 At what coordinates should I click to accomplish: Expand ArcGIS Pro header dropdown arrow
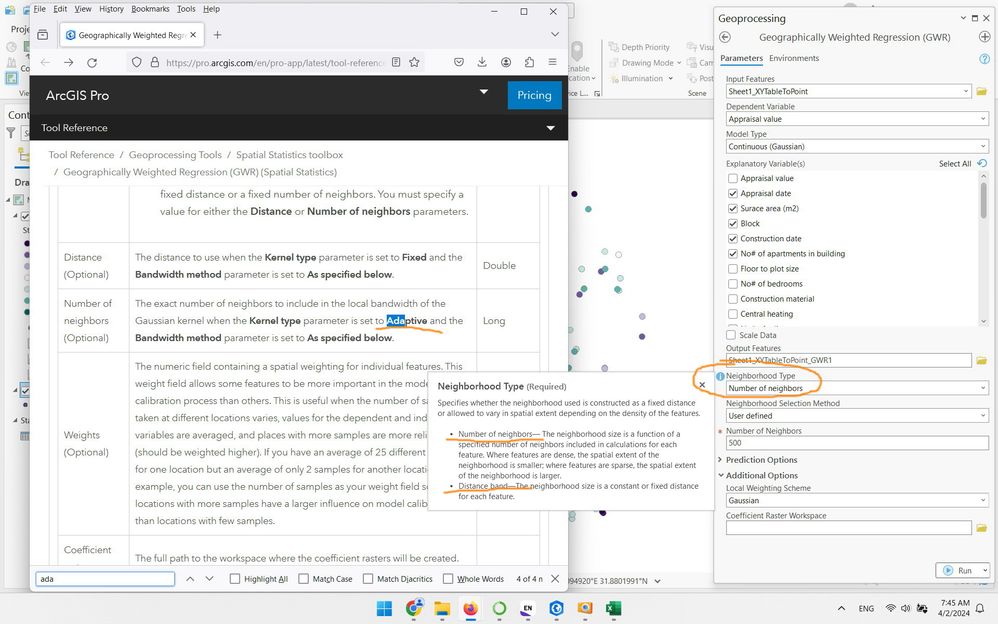coord(484,92)
